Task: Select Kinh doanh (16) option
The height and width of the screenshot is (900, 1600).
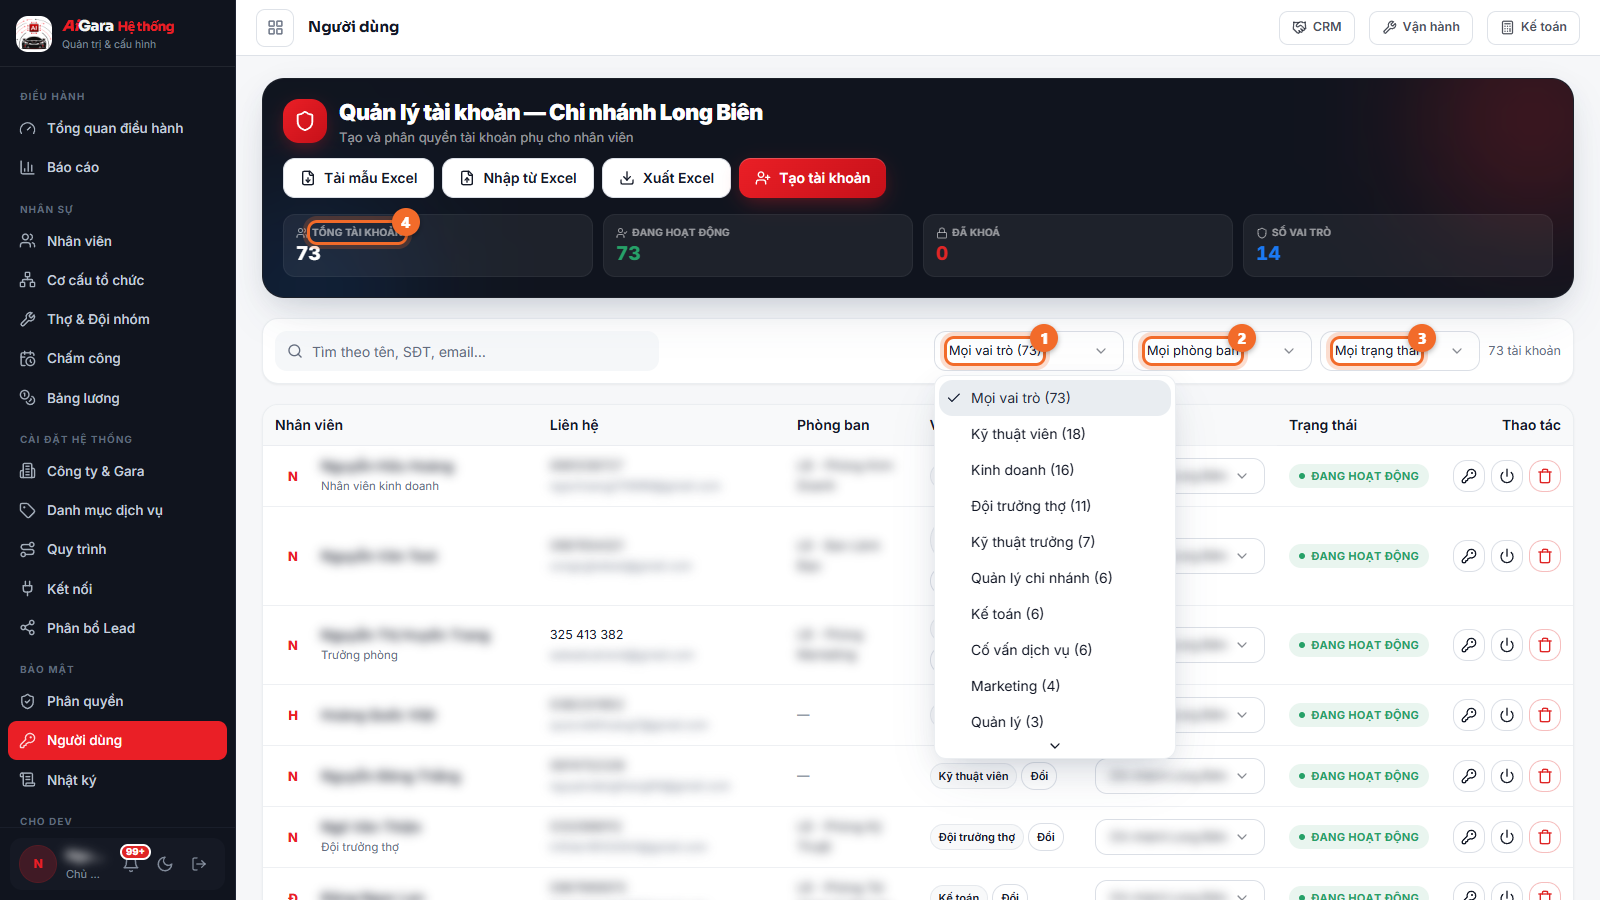Action: tap(1055, 470)
